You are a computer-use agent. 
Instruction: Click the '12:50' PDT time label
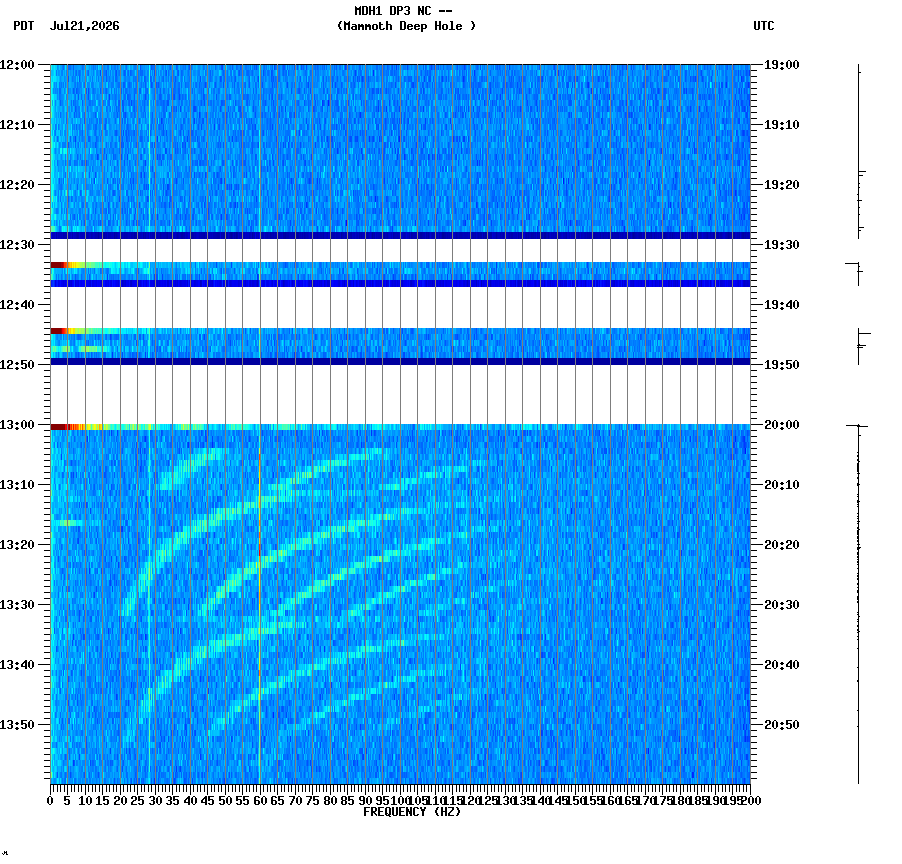pyautogui.click(x=17, y=365)
